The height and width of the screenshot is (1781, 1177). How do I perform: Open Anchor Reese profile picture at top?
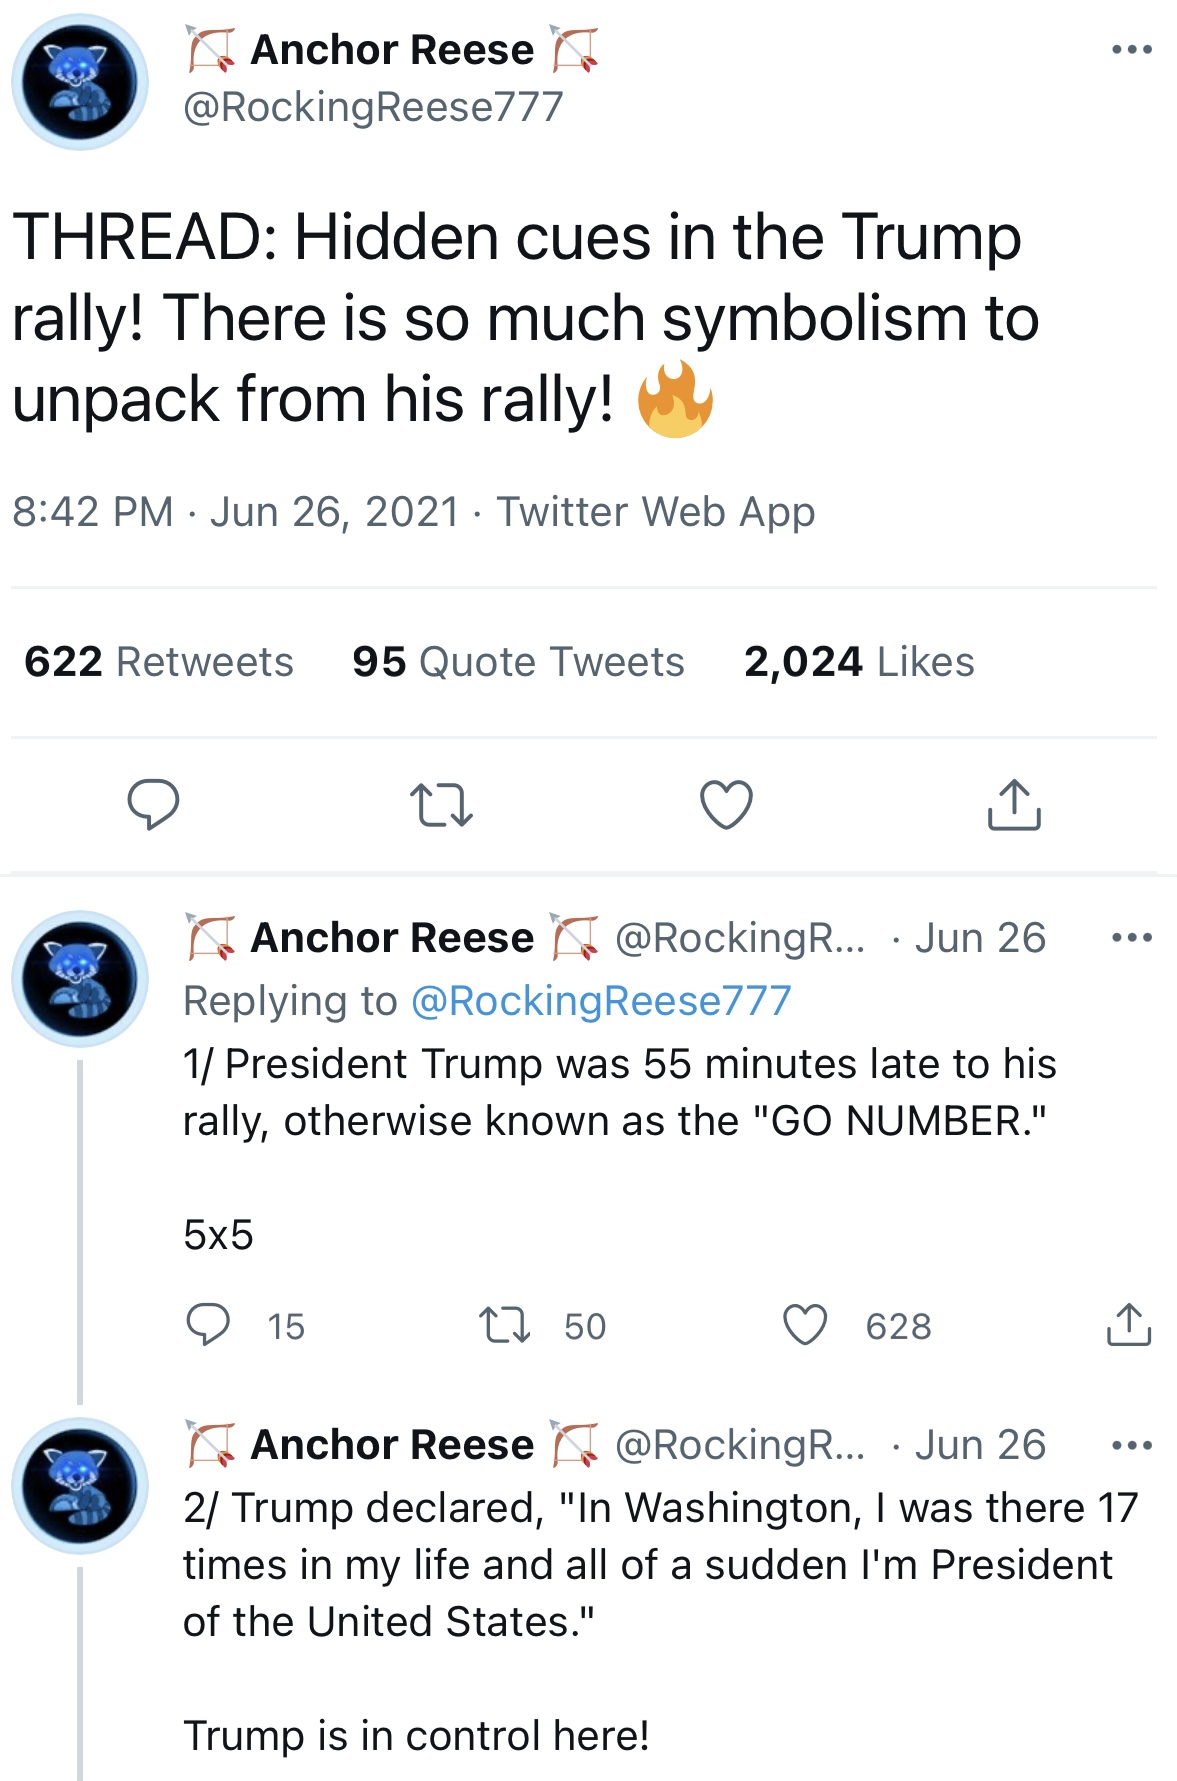tap(80, 82)
